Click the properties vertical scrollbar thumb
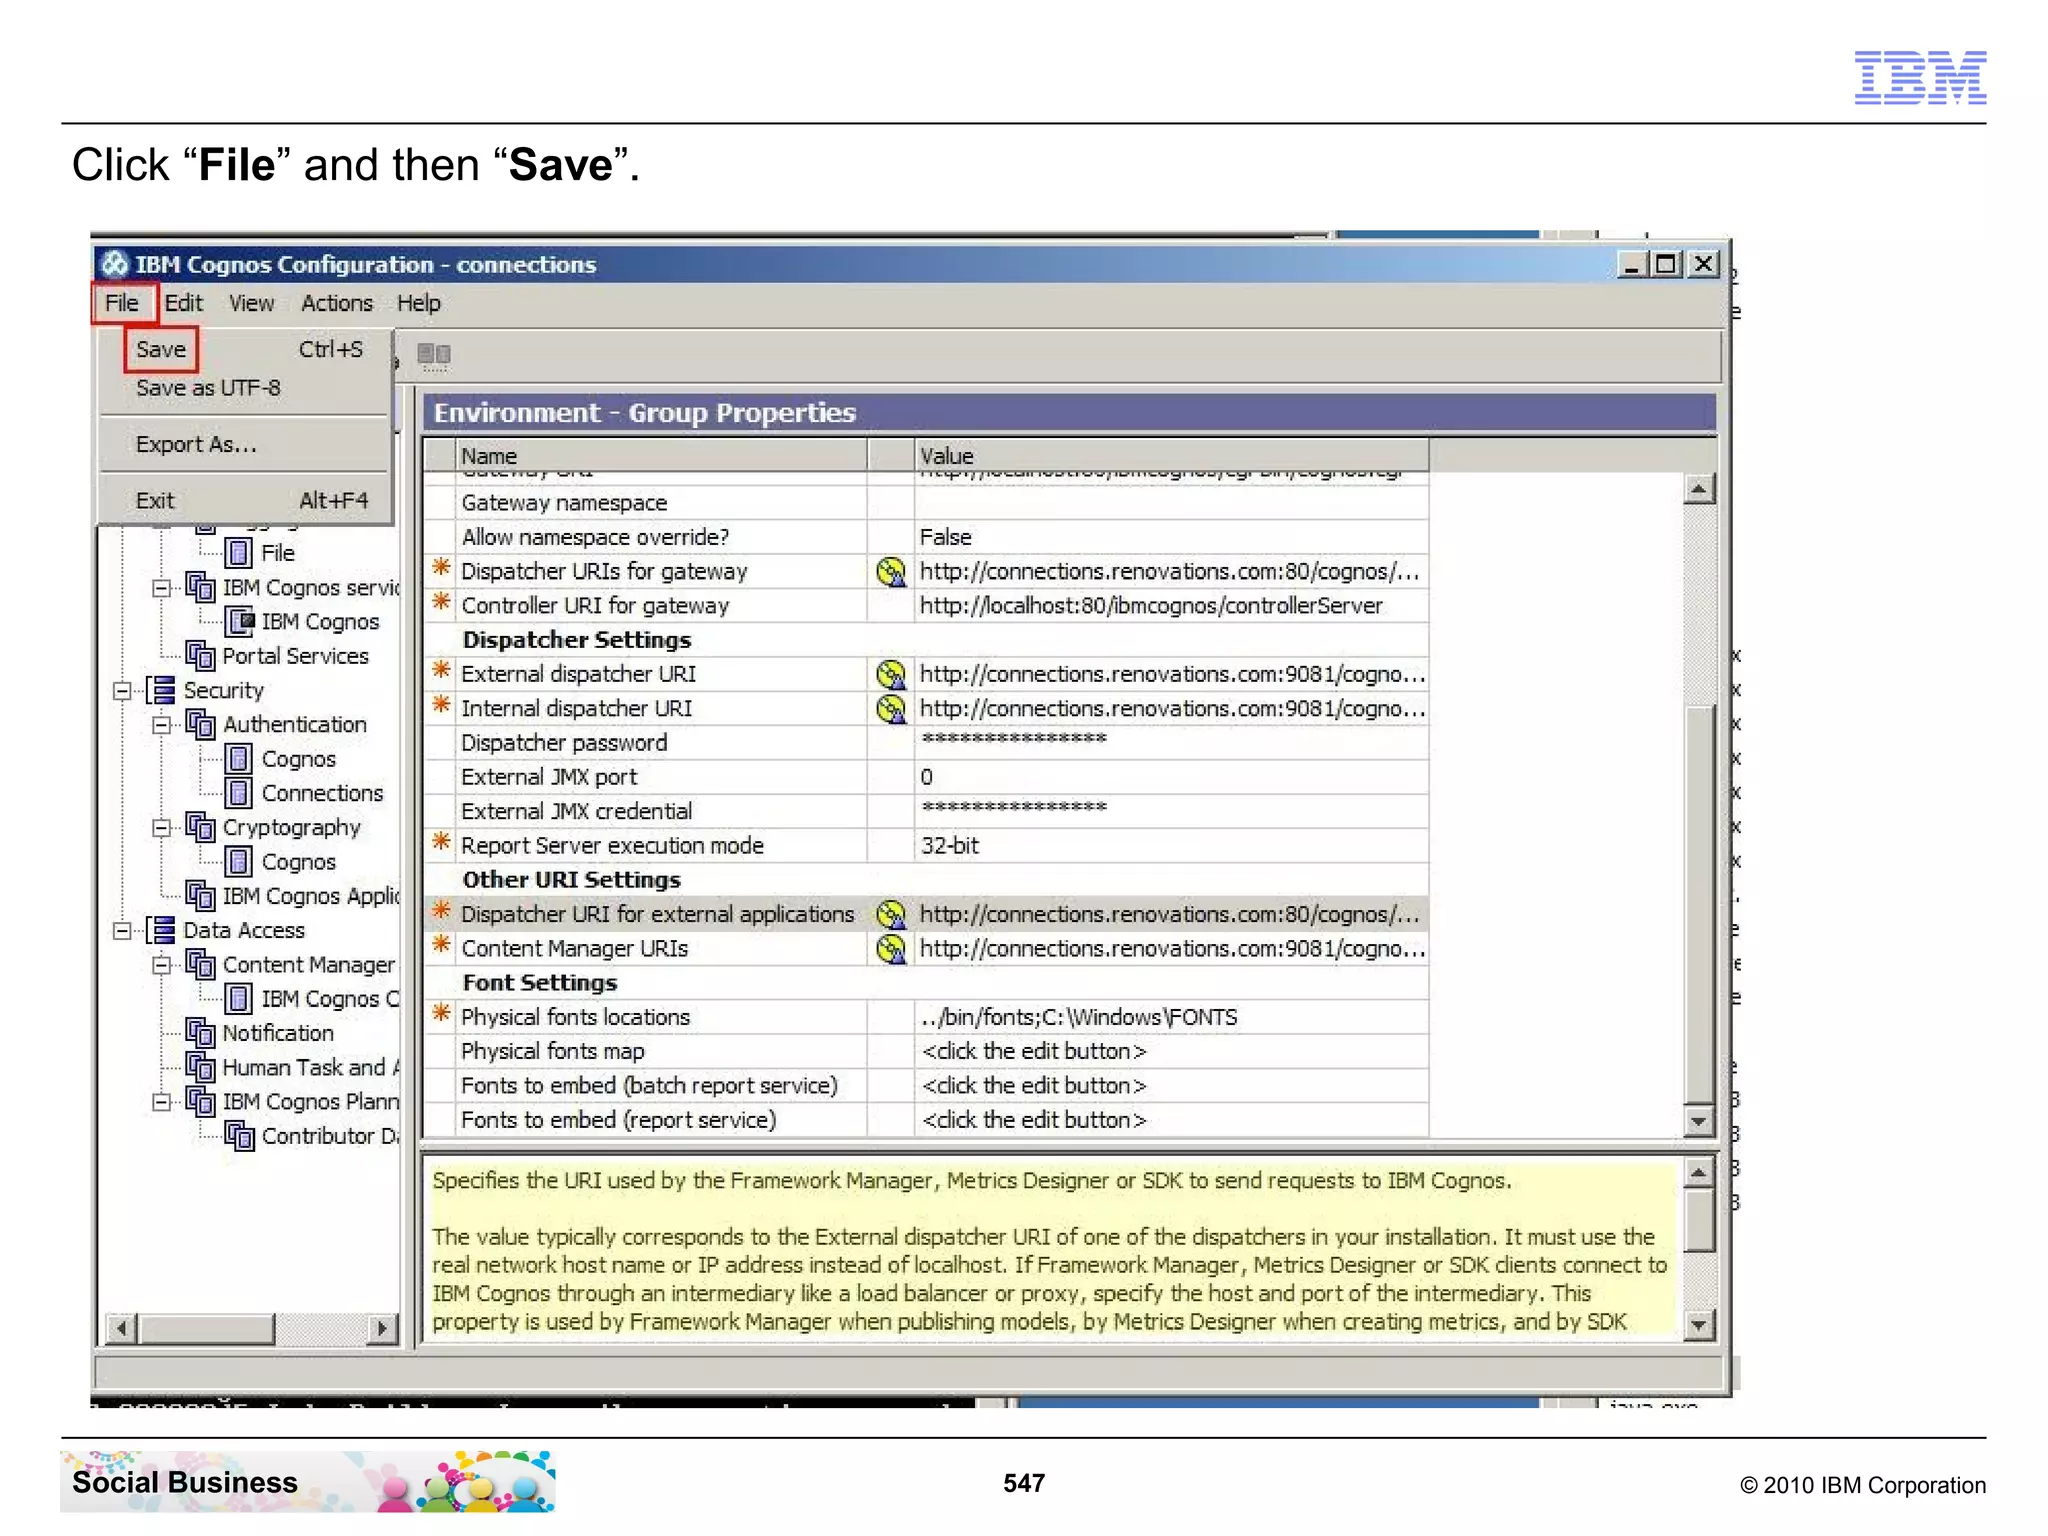Screen dimensions: 2048x1536 pyautogui.click(x=1699, y=904)
